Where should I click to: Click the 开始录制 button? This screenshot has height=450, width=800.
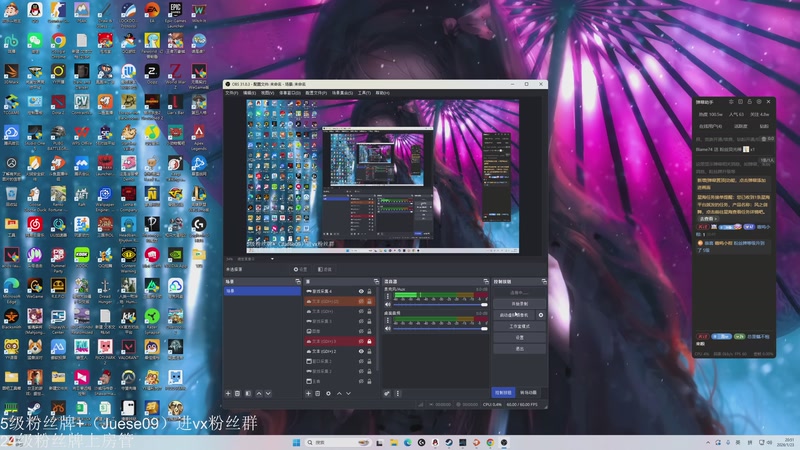click(x=519, y=304)
